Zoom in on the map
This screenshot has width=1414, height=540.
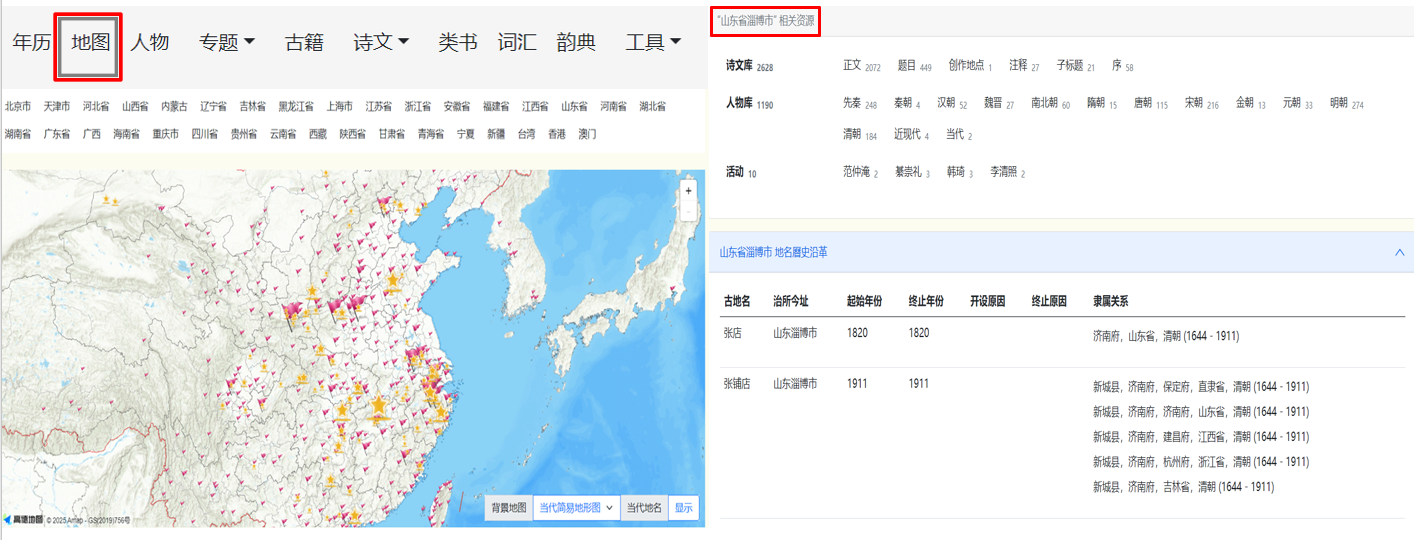point(688,190)
